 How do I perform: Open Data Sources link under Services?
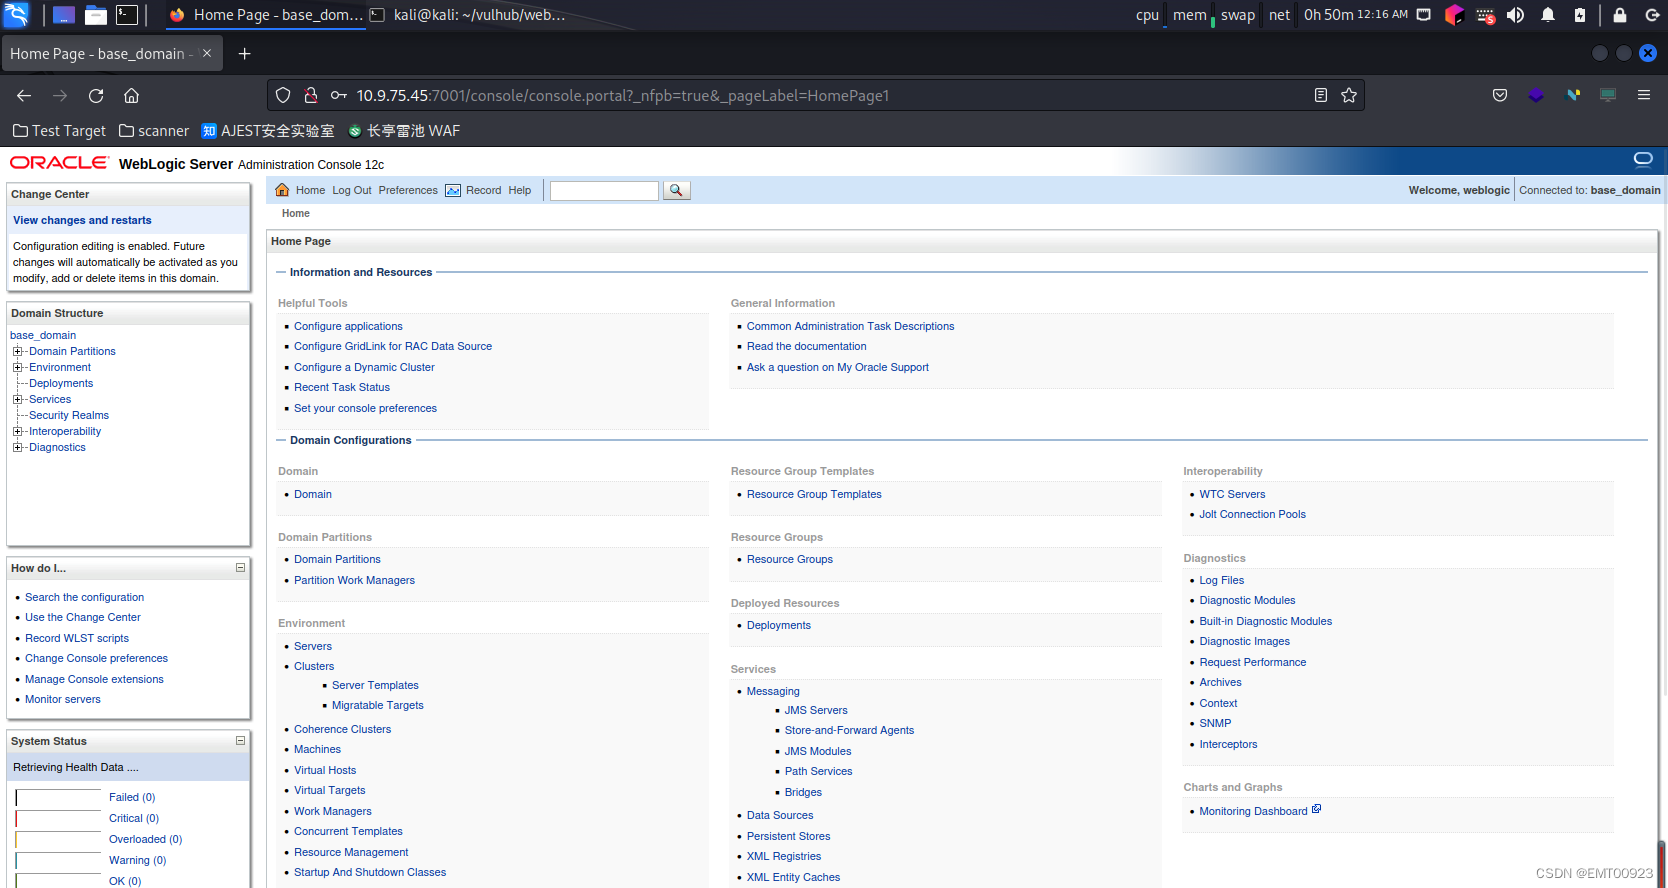point(780,815)
